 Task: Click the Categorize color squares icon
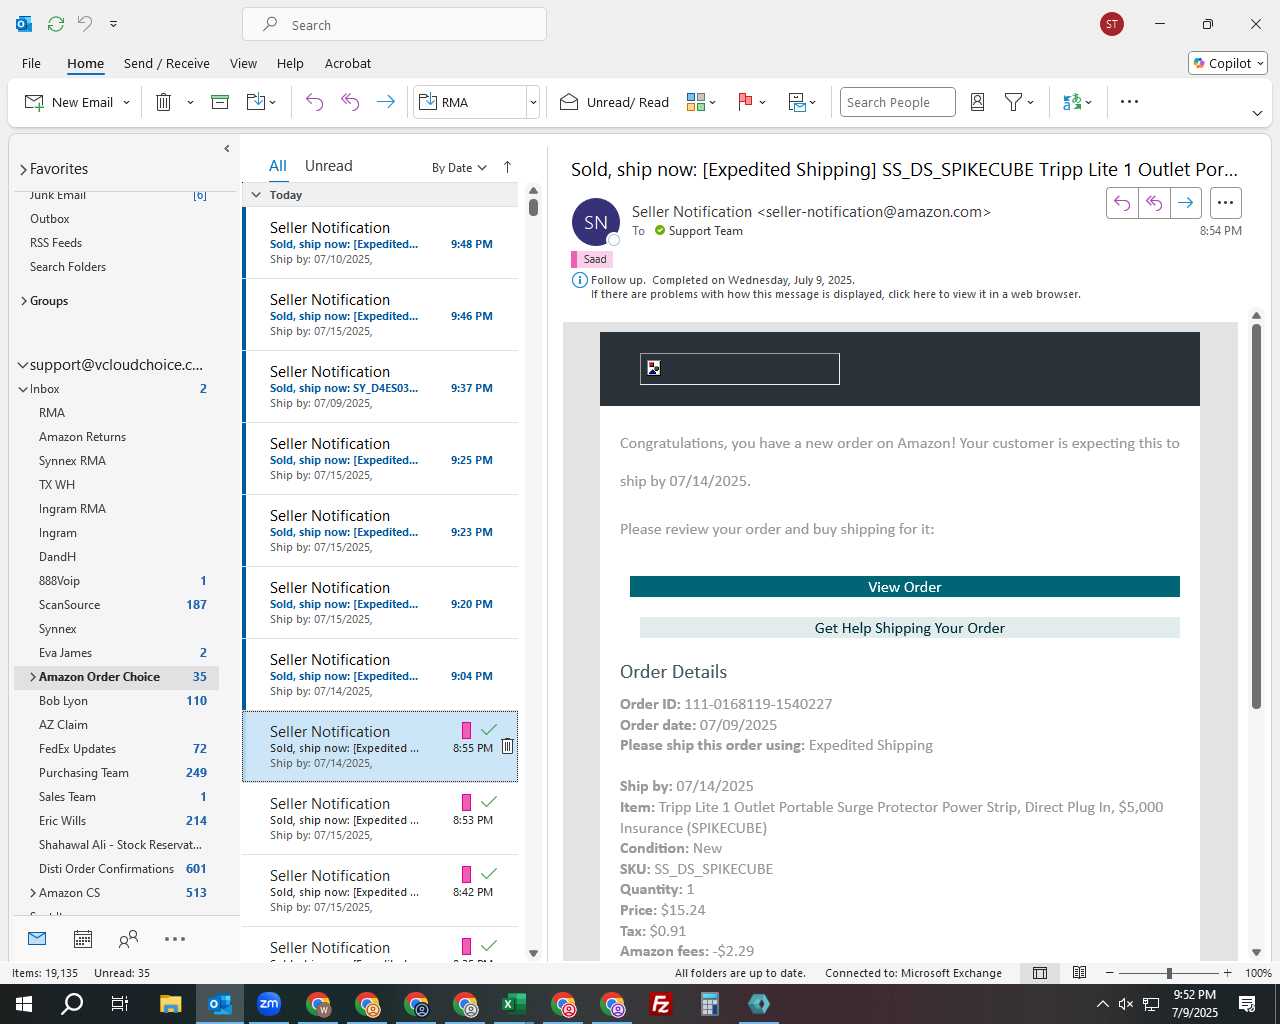(x=696, y=102)
